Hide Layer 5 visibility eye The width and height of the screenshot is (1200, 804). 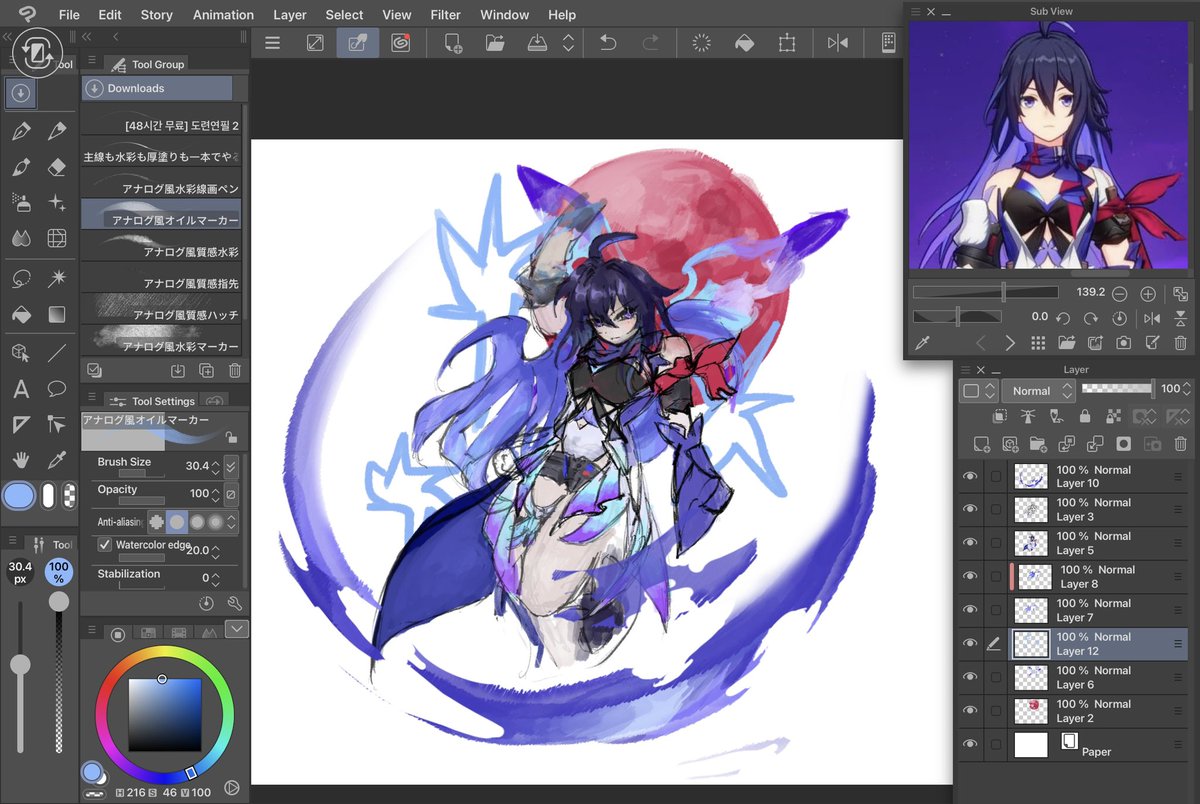(969, 543)
